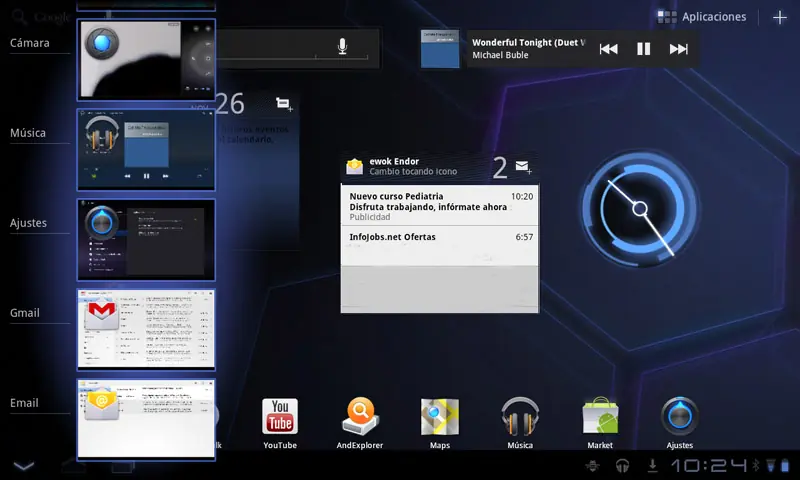The image size is (800, 480).
Task: Click the compose new email icon
Action: pyautogui.click(x=522, y=167)
